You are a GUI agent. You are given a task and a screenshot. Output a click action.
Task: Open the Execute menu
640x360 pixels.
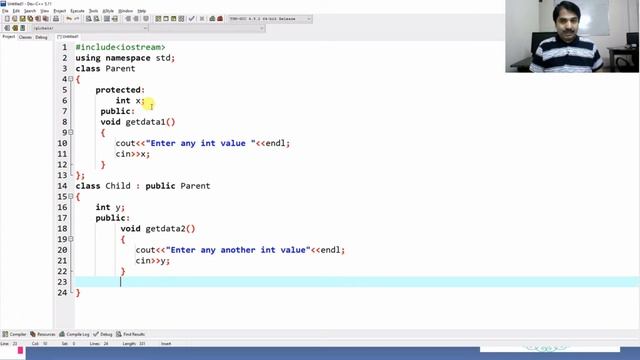pyautogui.click(x=77, y=11)
